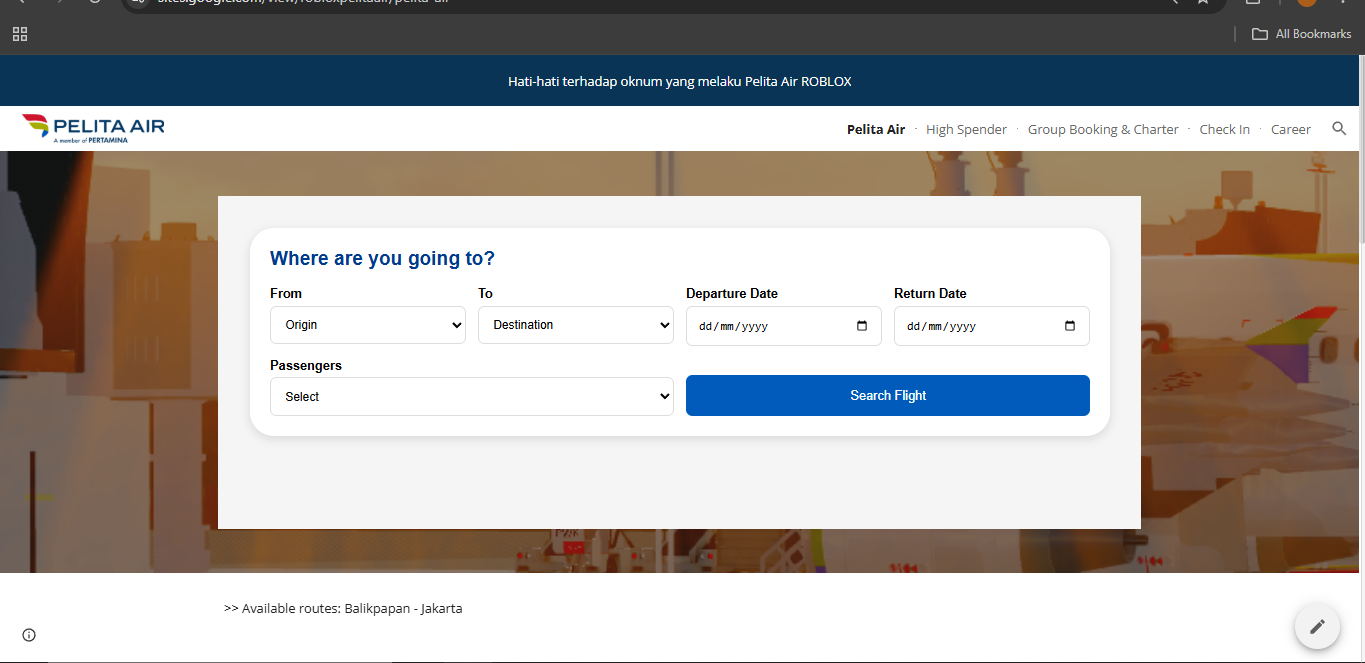Click the 'Passengers' field label
This screenshot has width=1365, height=663.
pyautogui.click(x=306, y=365)
